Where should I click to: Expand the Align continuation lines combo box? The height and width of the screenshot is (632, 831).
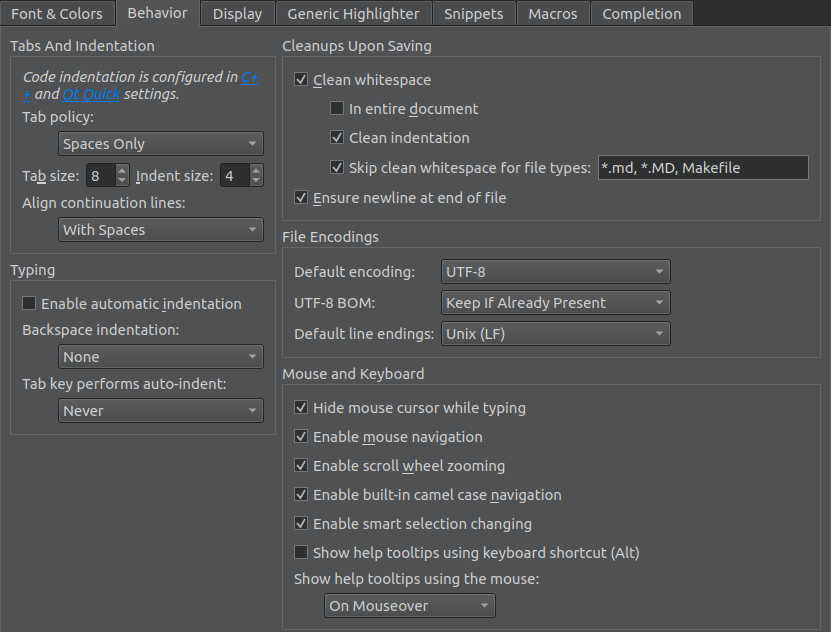[x=160, y=230]
